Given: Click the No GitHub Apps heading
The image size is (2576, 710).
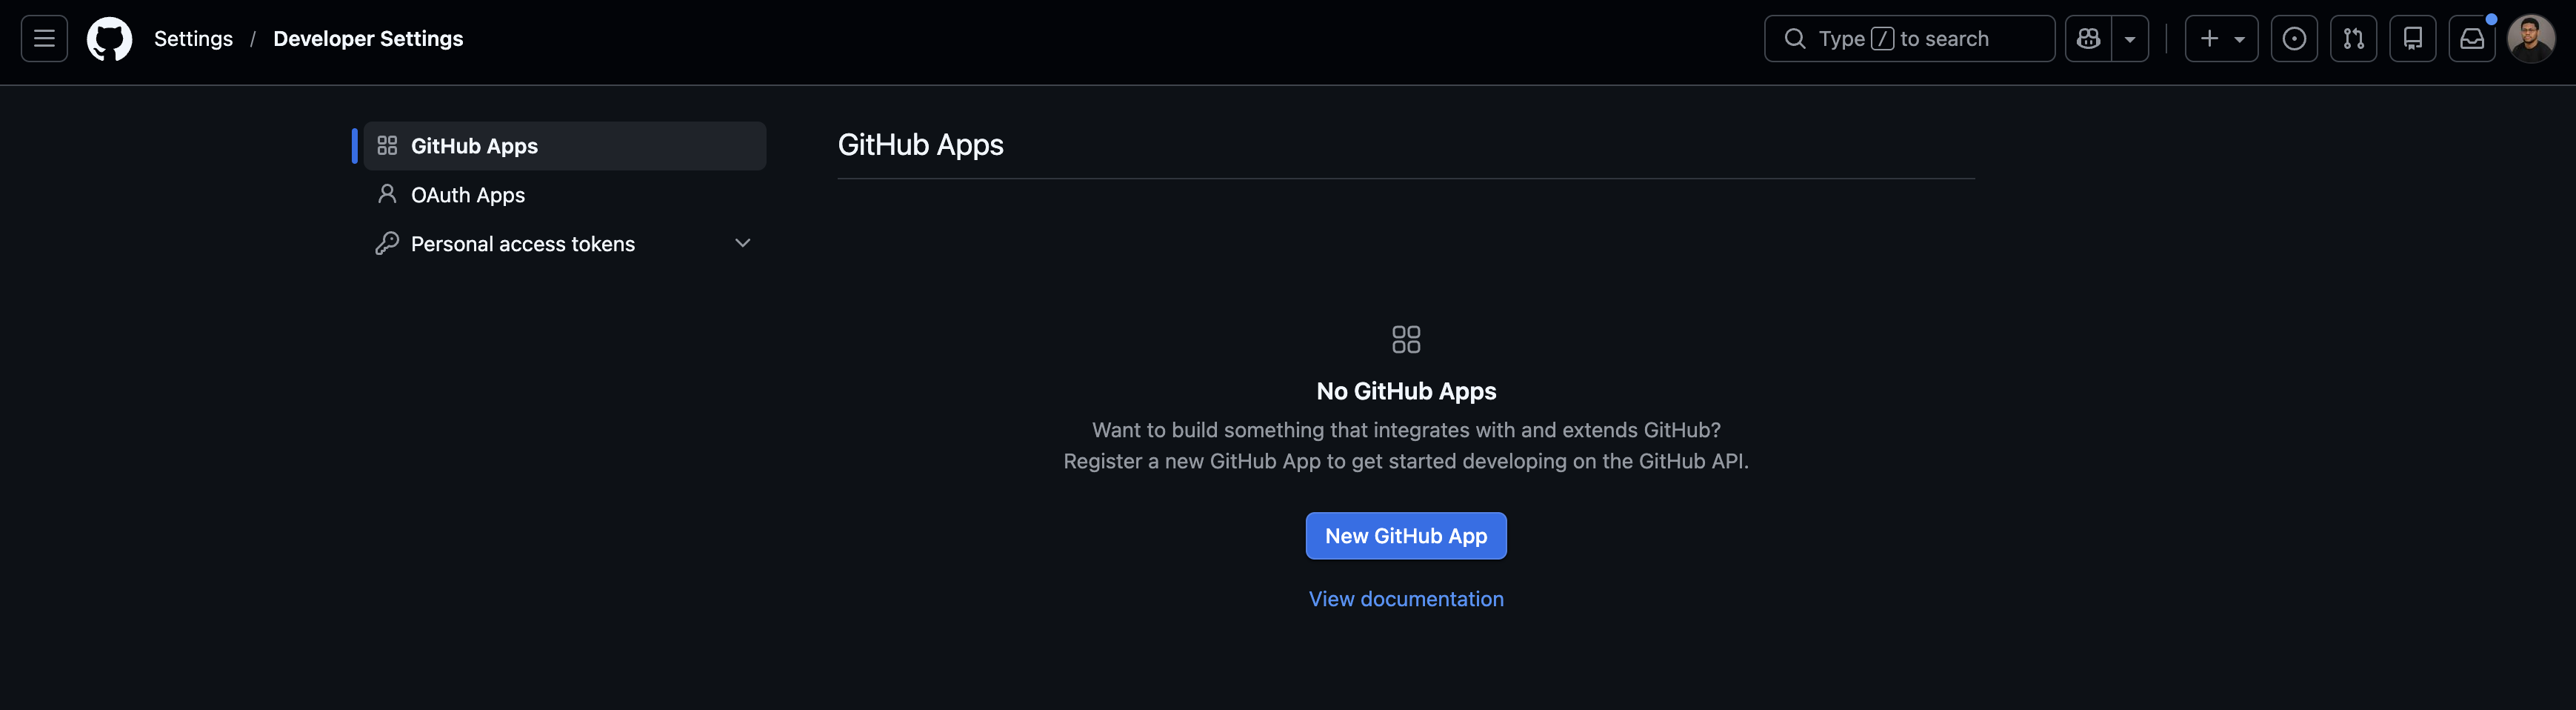Looking at the screenshot, I should coord(1406,391).
